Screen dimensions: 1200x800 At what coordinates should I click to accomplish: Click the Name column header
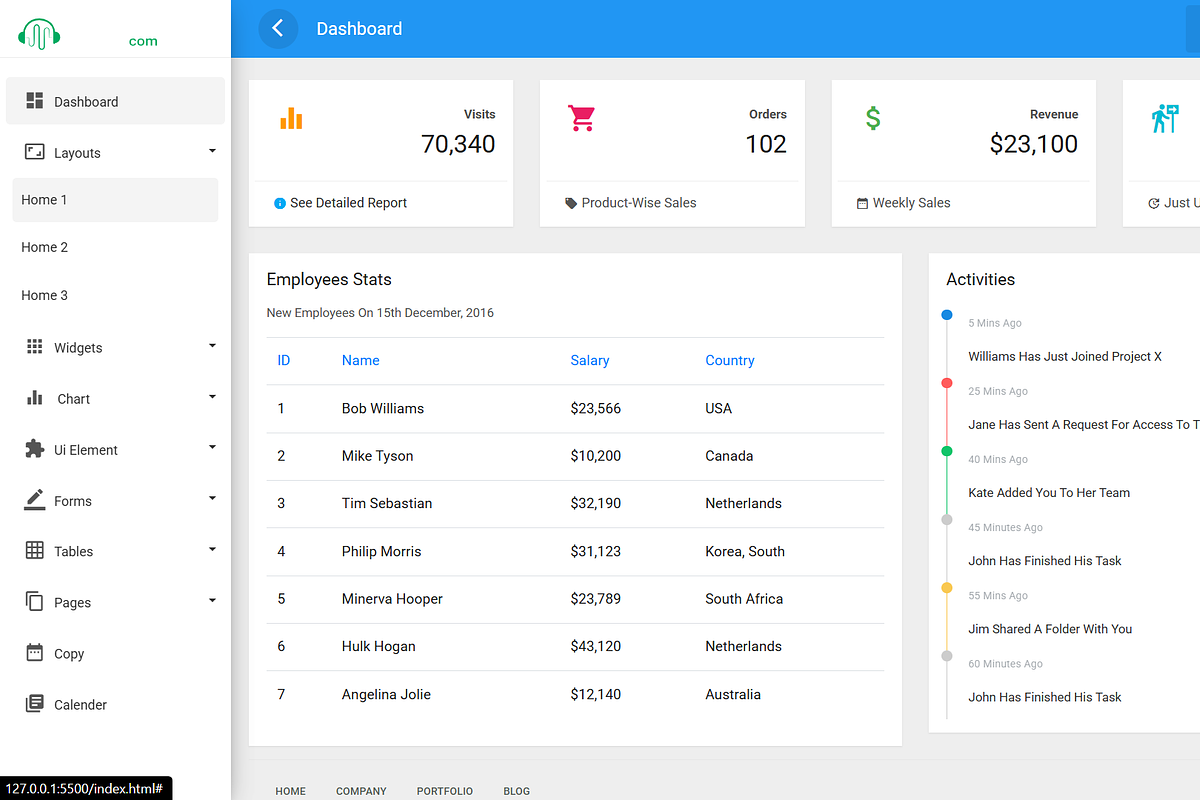[x=361, y=360]
